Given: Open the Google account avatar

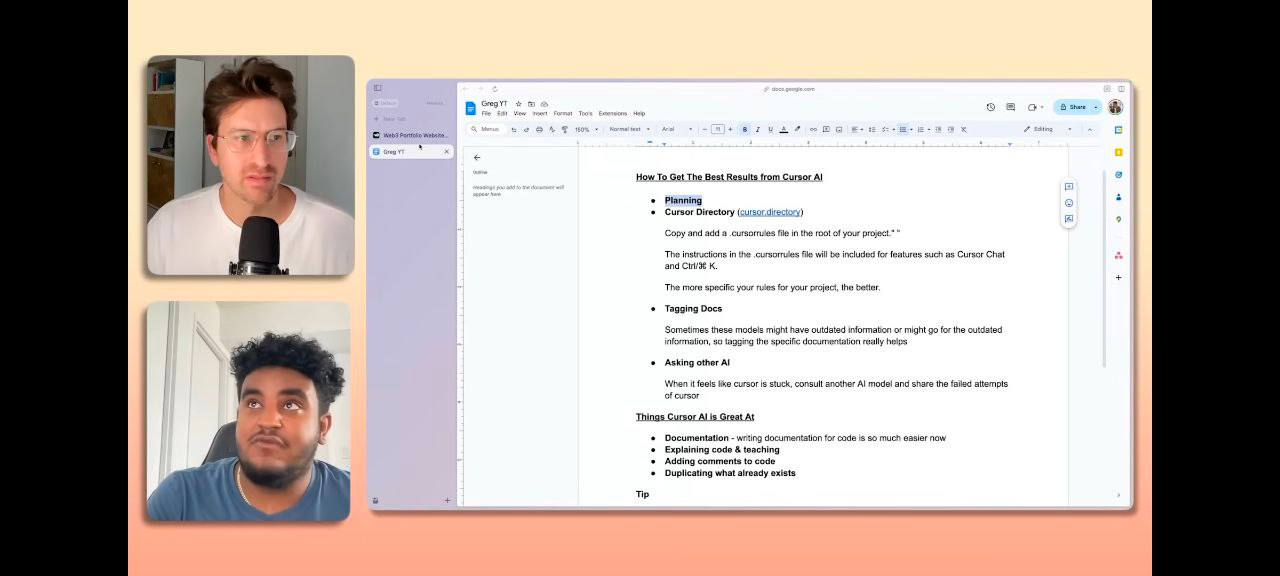Looking at the screenshot, I should [1115, 107].
